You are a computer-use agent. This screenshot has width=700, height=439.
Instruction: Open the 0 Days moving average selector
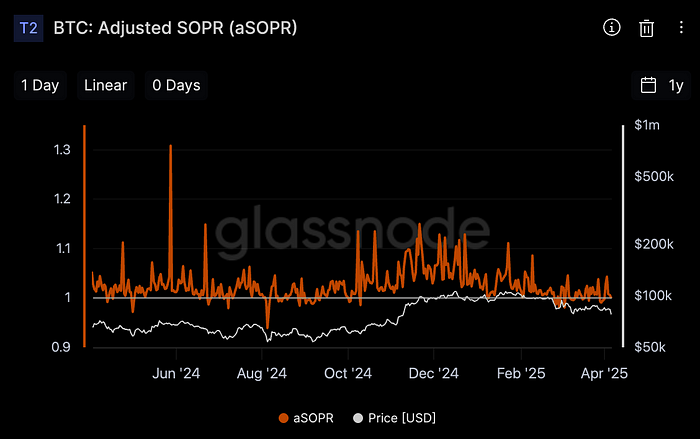[176, 85]
